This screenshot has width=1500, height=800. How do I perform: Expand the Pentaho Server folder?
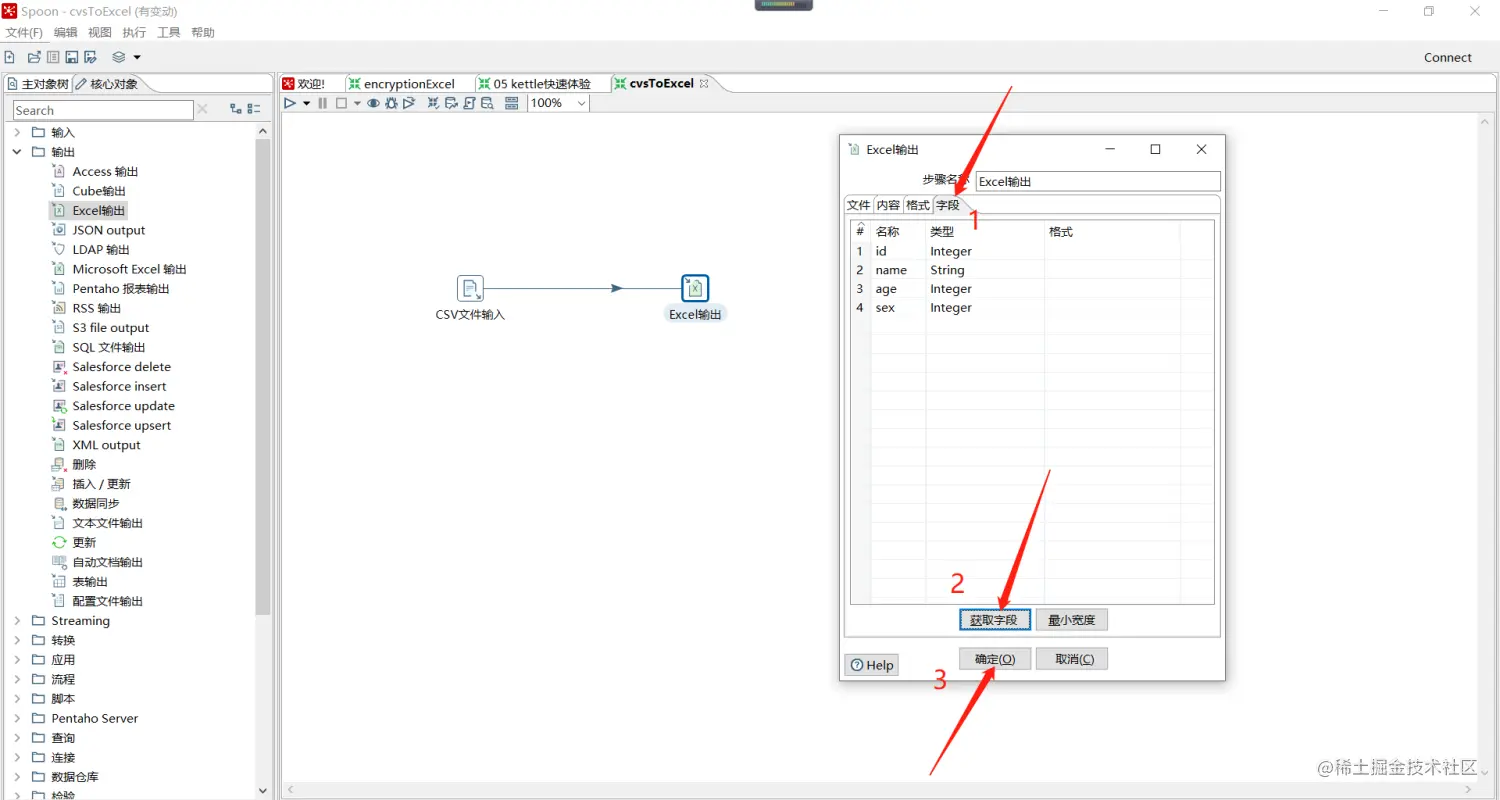pos(17,718)
